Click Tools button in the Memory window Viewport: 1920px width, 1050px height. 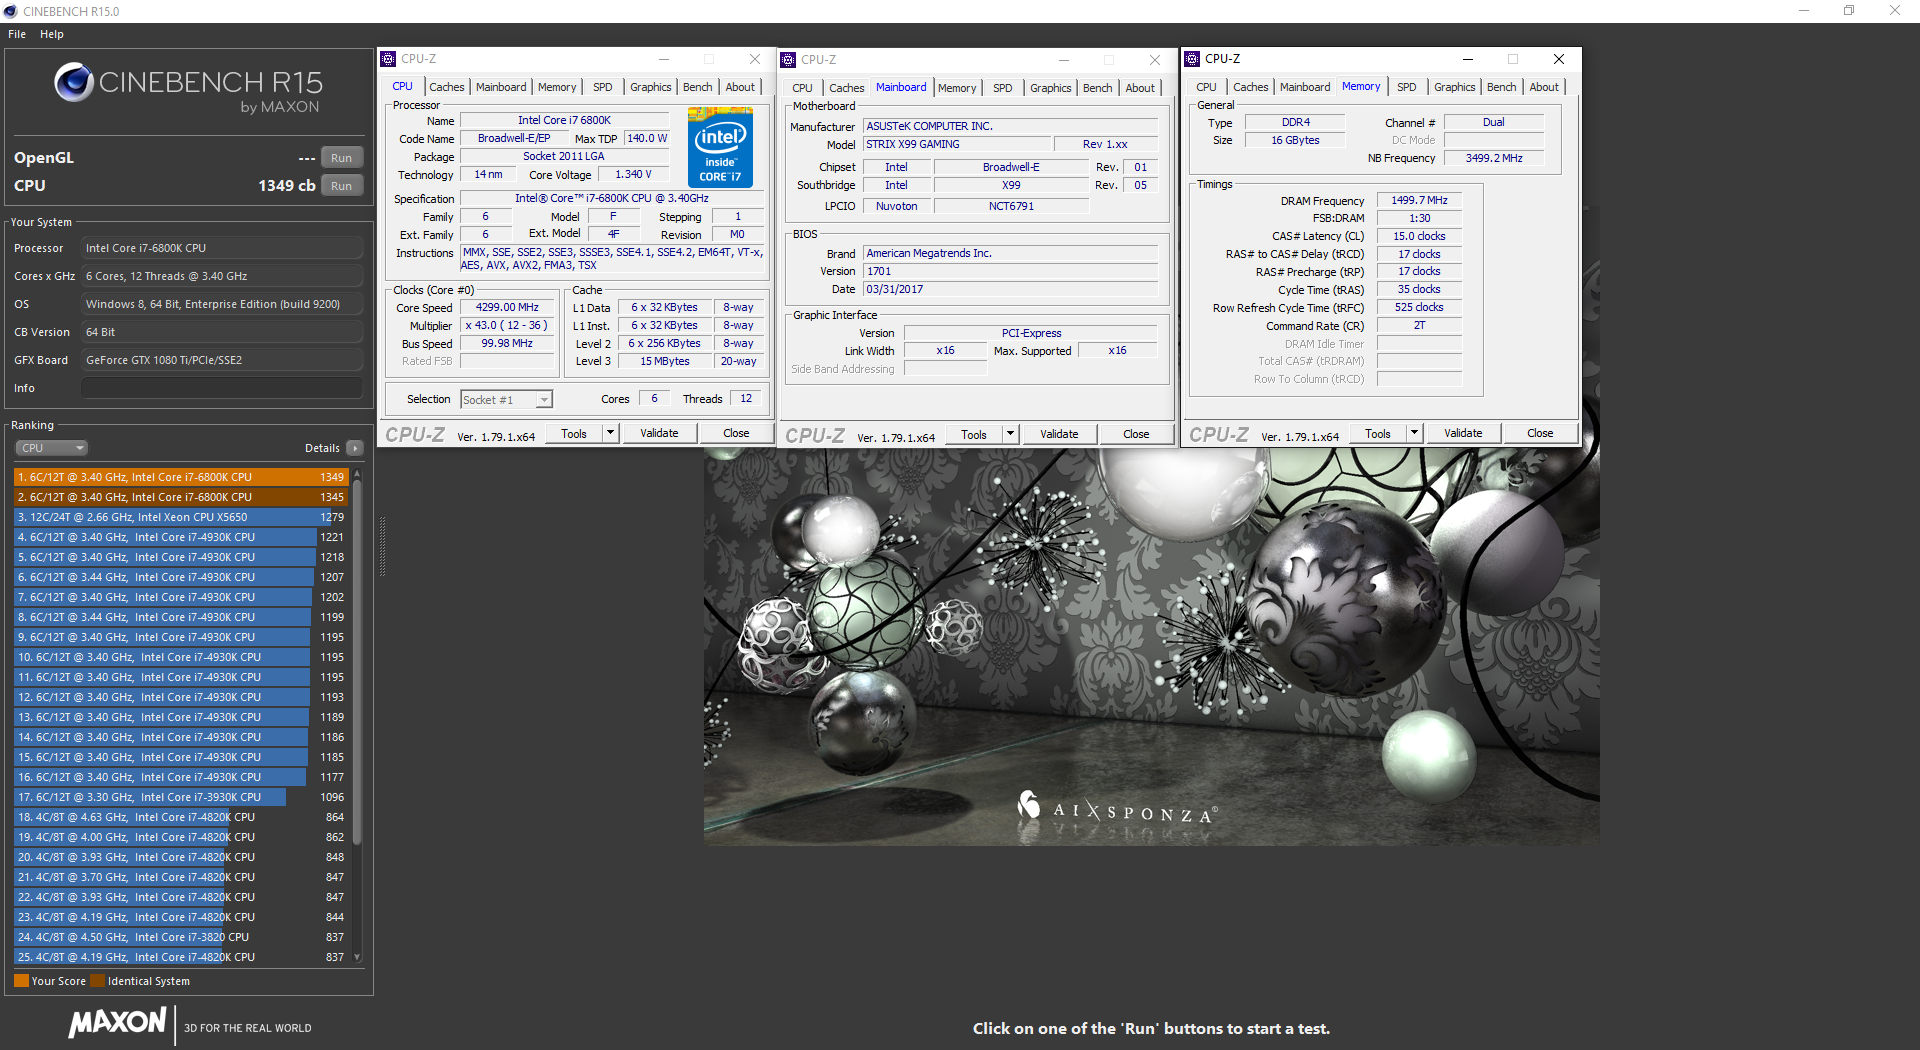[x=1378, y=433]
